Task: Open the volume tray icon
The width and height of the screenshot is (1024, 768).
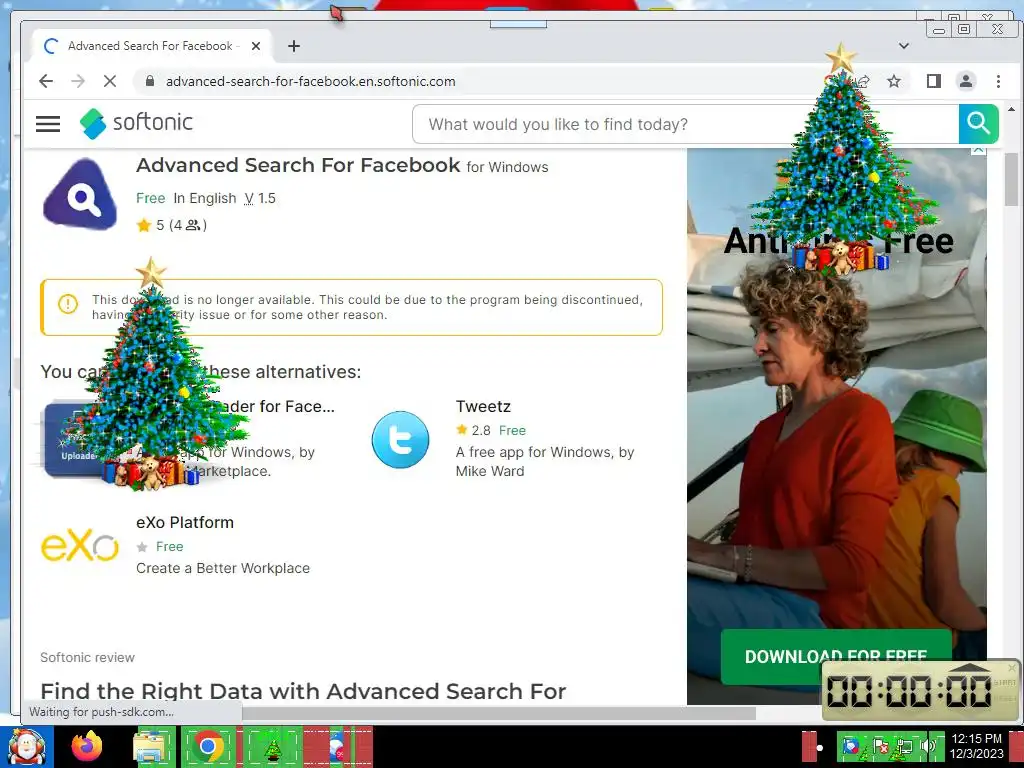Action: pos(929,746)
